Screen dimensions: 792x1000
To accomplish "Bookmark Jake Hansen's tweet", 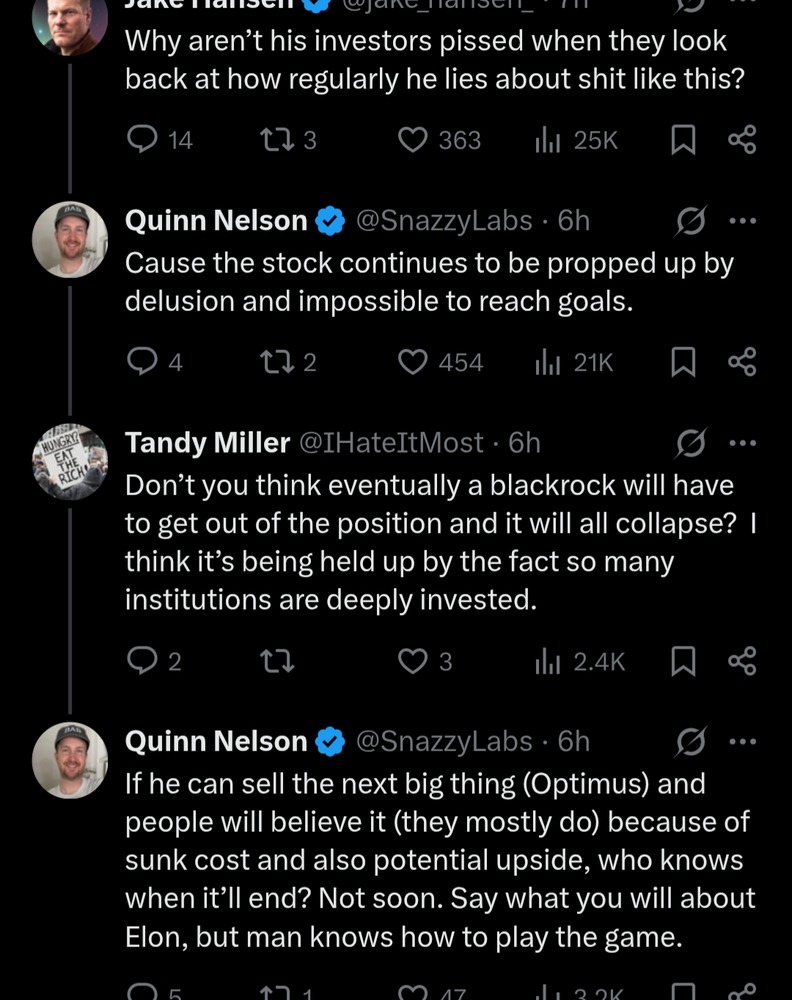I will click(x=683, y=141).
